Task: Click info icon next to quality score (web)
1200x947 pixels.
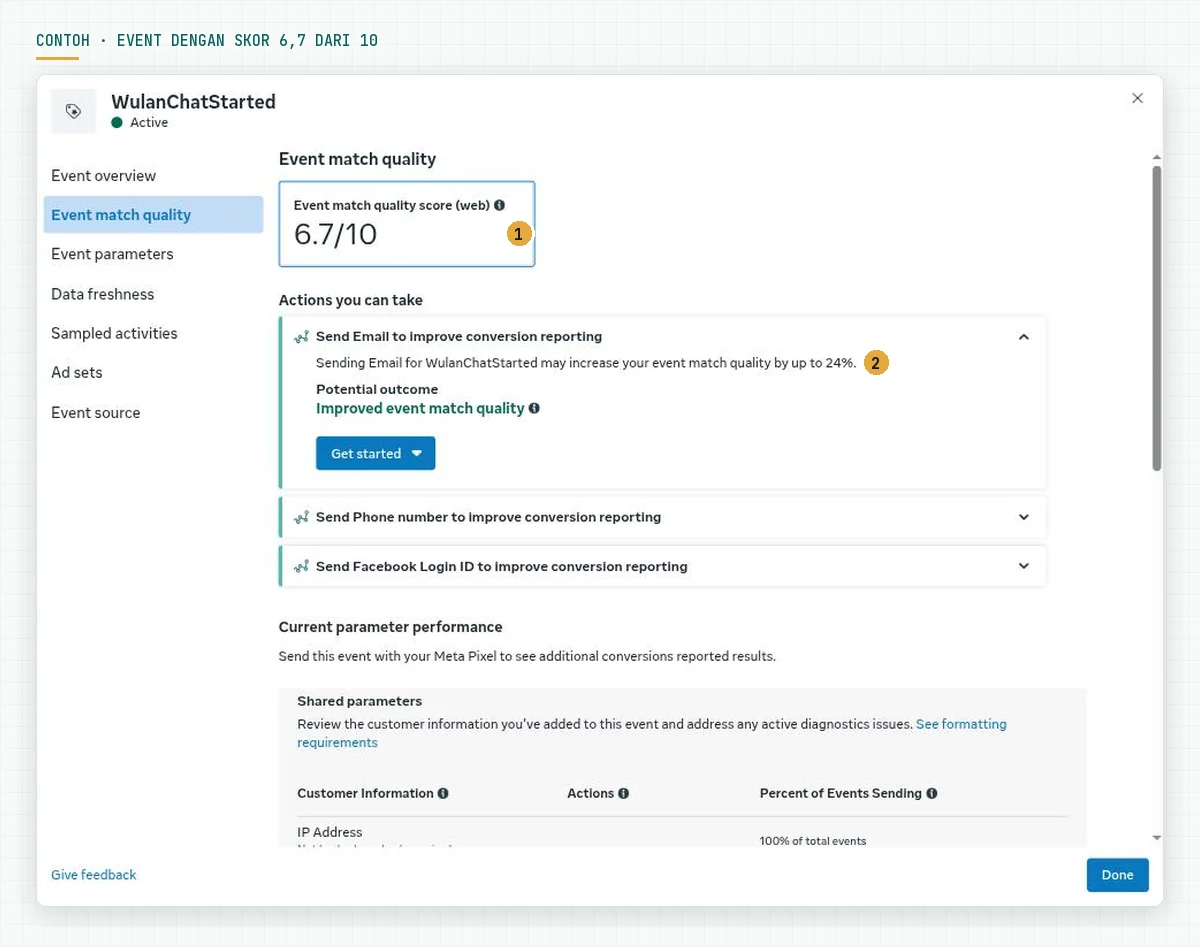Action: click(500, 205)
